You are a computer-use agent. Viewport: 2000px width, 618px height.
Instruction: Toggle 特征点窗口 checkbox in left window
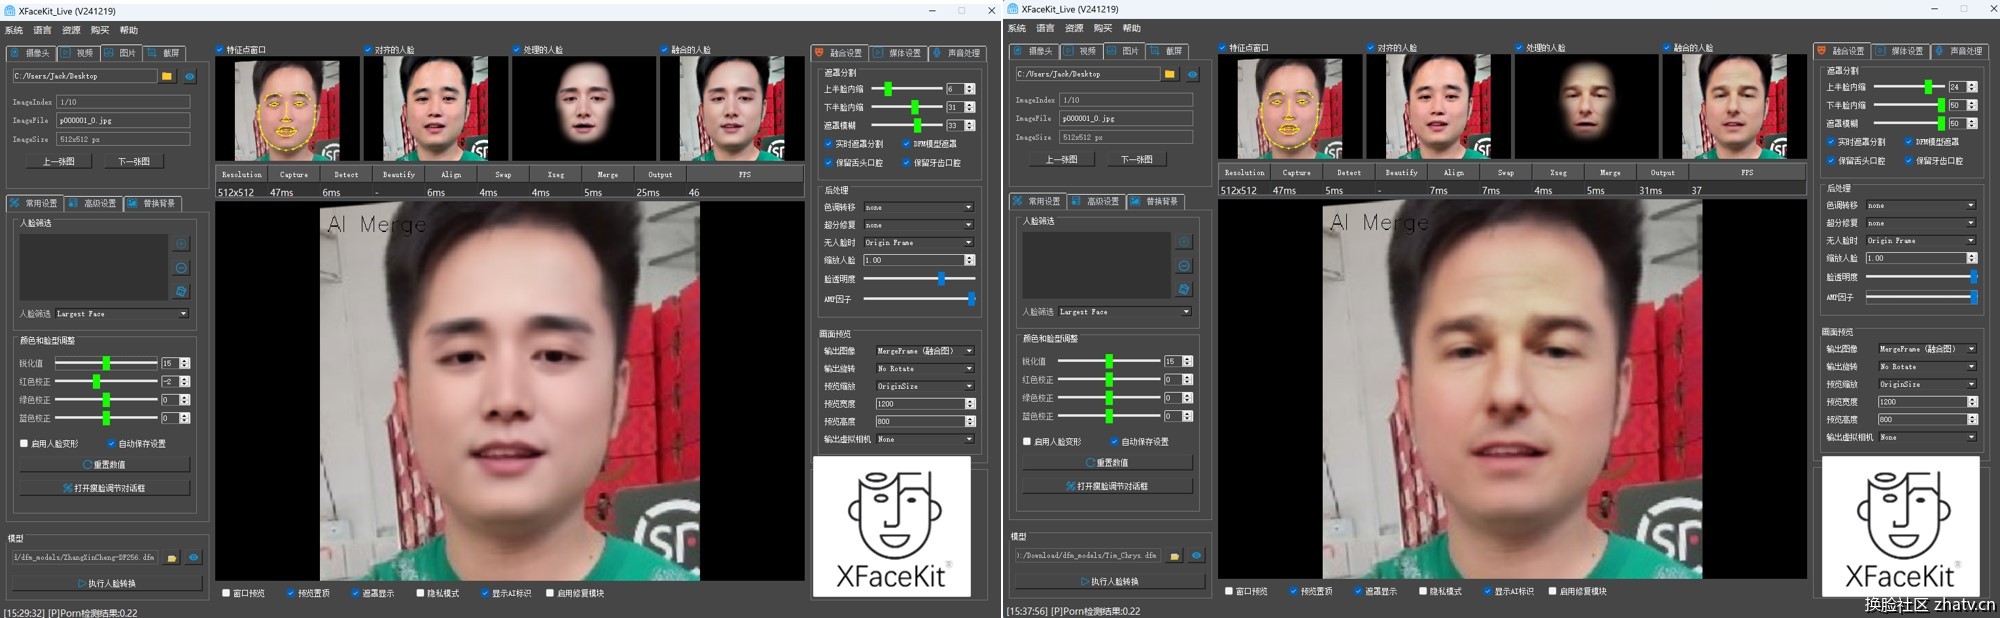click(220, 50)
